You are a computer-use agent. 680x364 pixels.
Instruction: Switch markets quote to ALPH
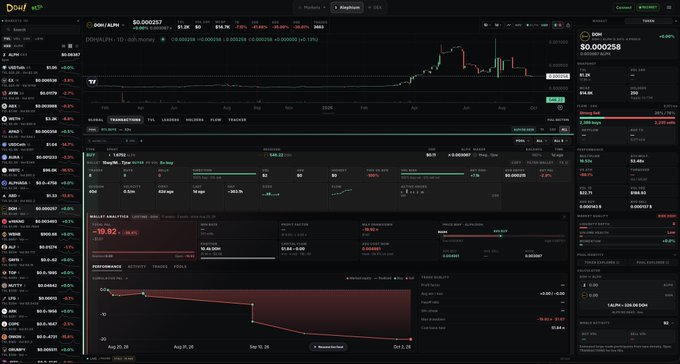(18, 46)
